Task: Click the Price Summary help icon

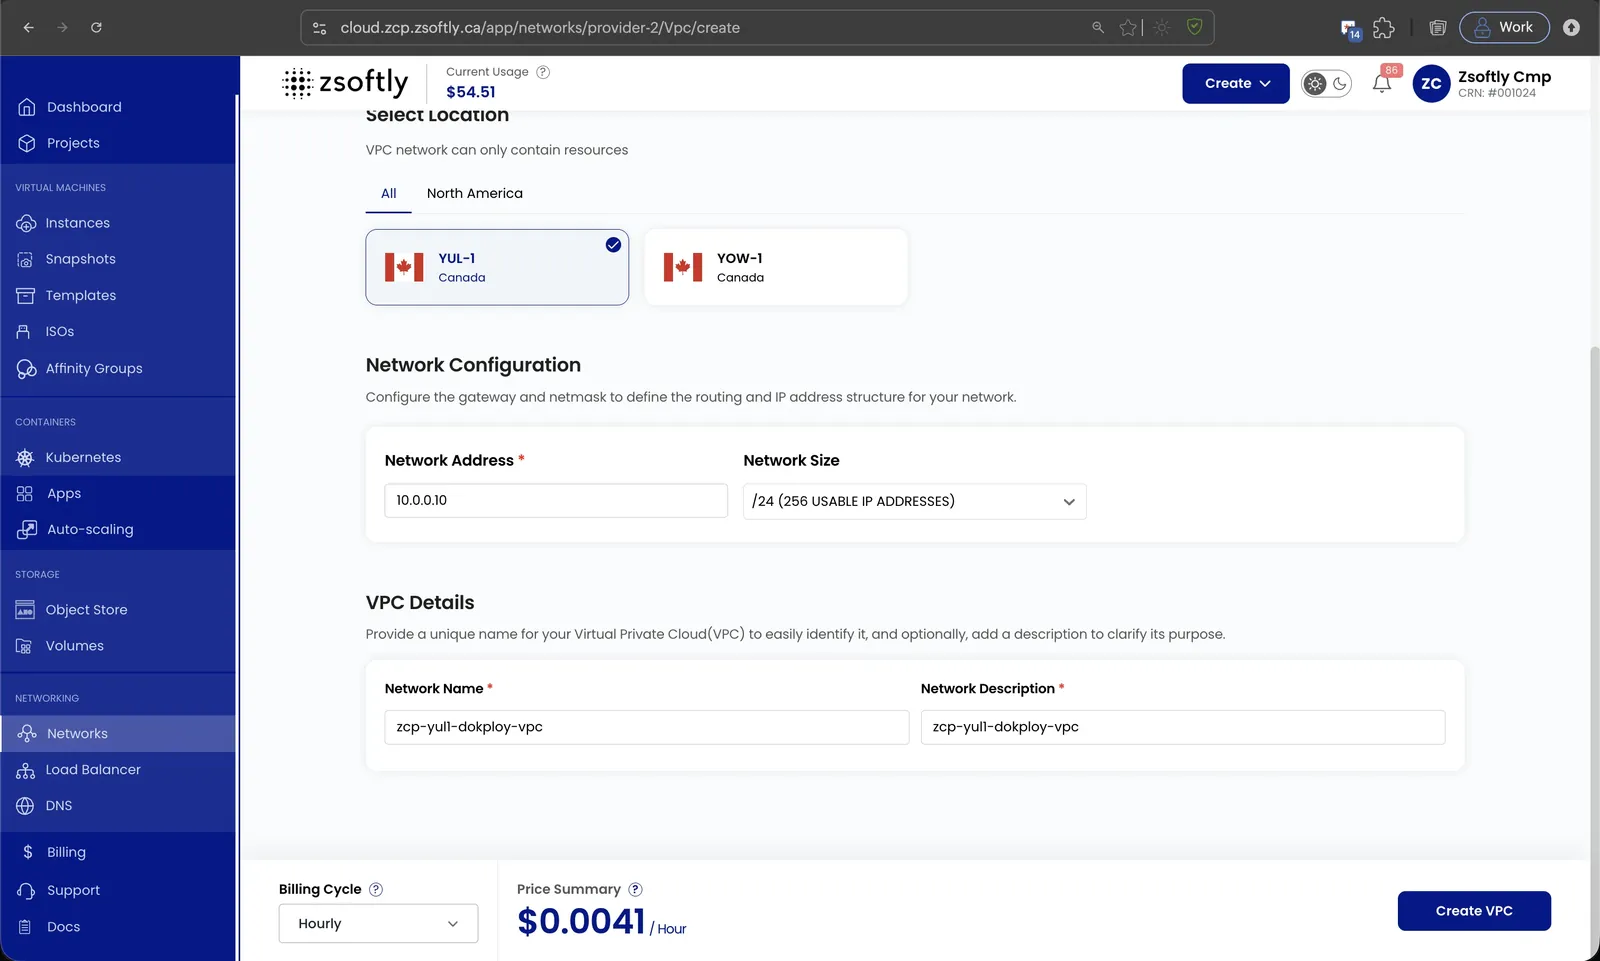Action: [635, 889]
